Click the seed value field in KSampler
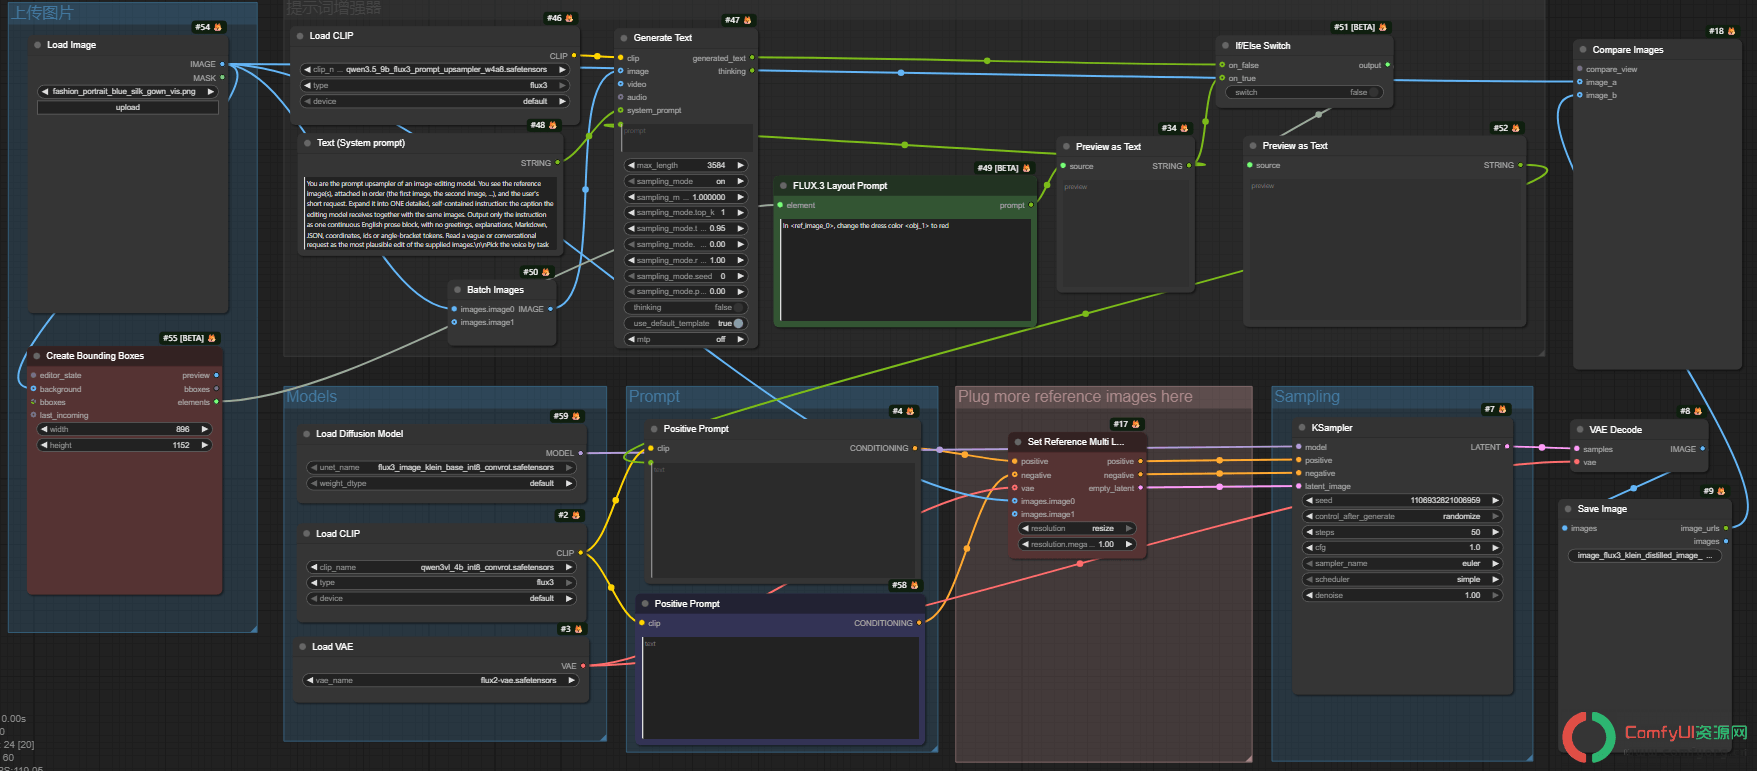Image resolution: width=1757 pixels, height=771 pixels. [x=1403, y=501]
